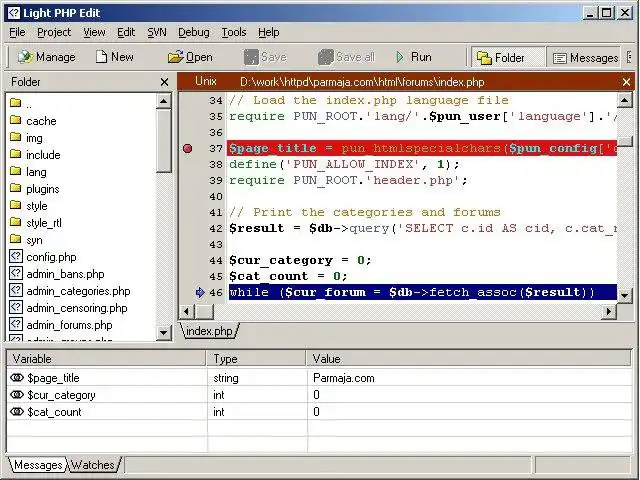Select the style_rtl folder
Image resolution: width=640 pixels, height=480 pixels.
36,223
